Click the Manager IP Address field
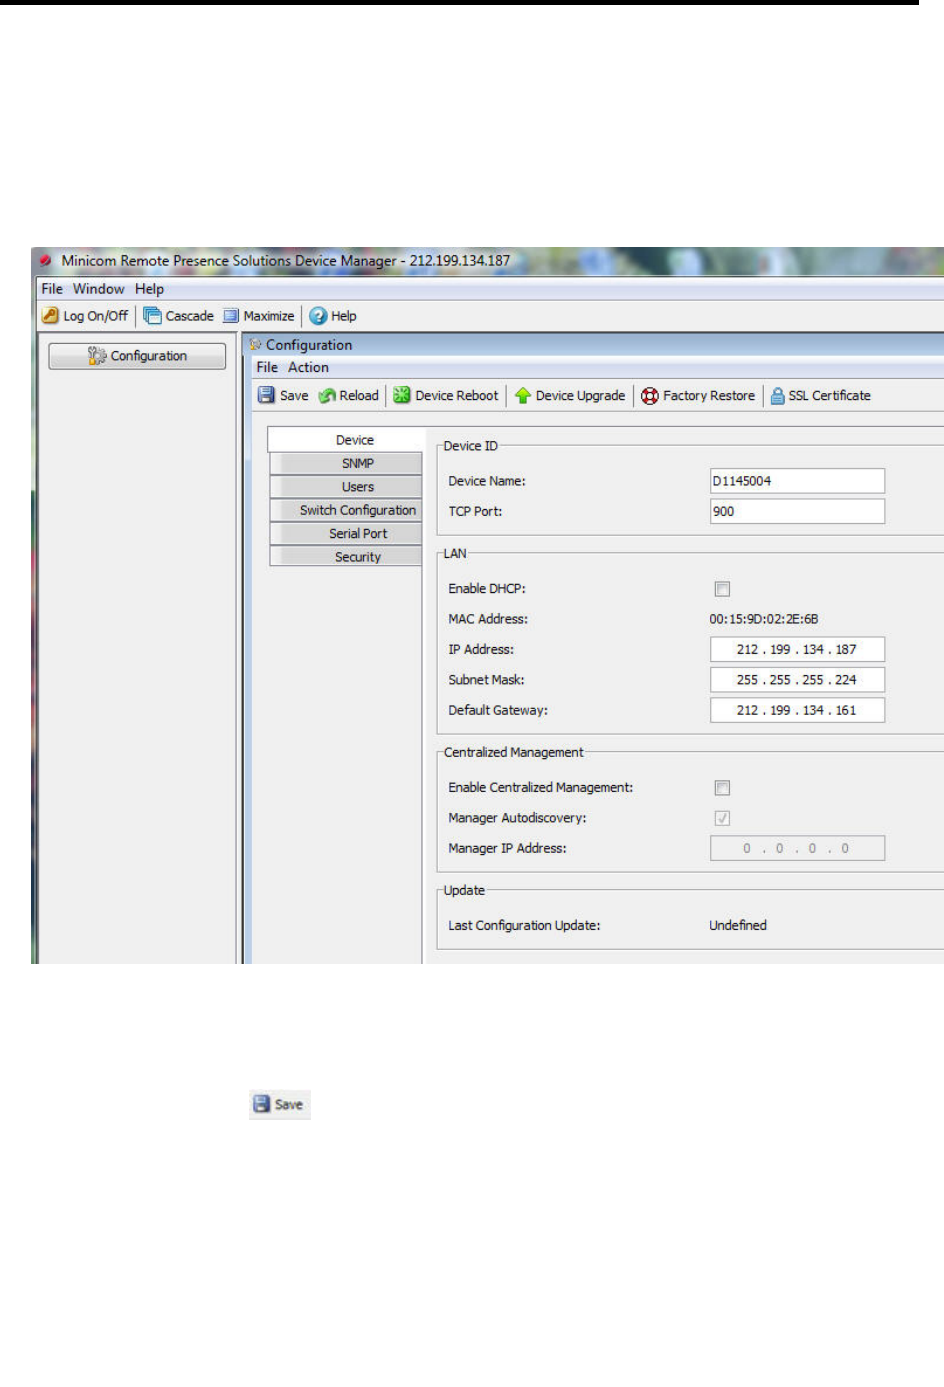Image resolution: width=944 pixels, height=1387 pixels. click(x=797, y=848)
